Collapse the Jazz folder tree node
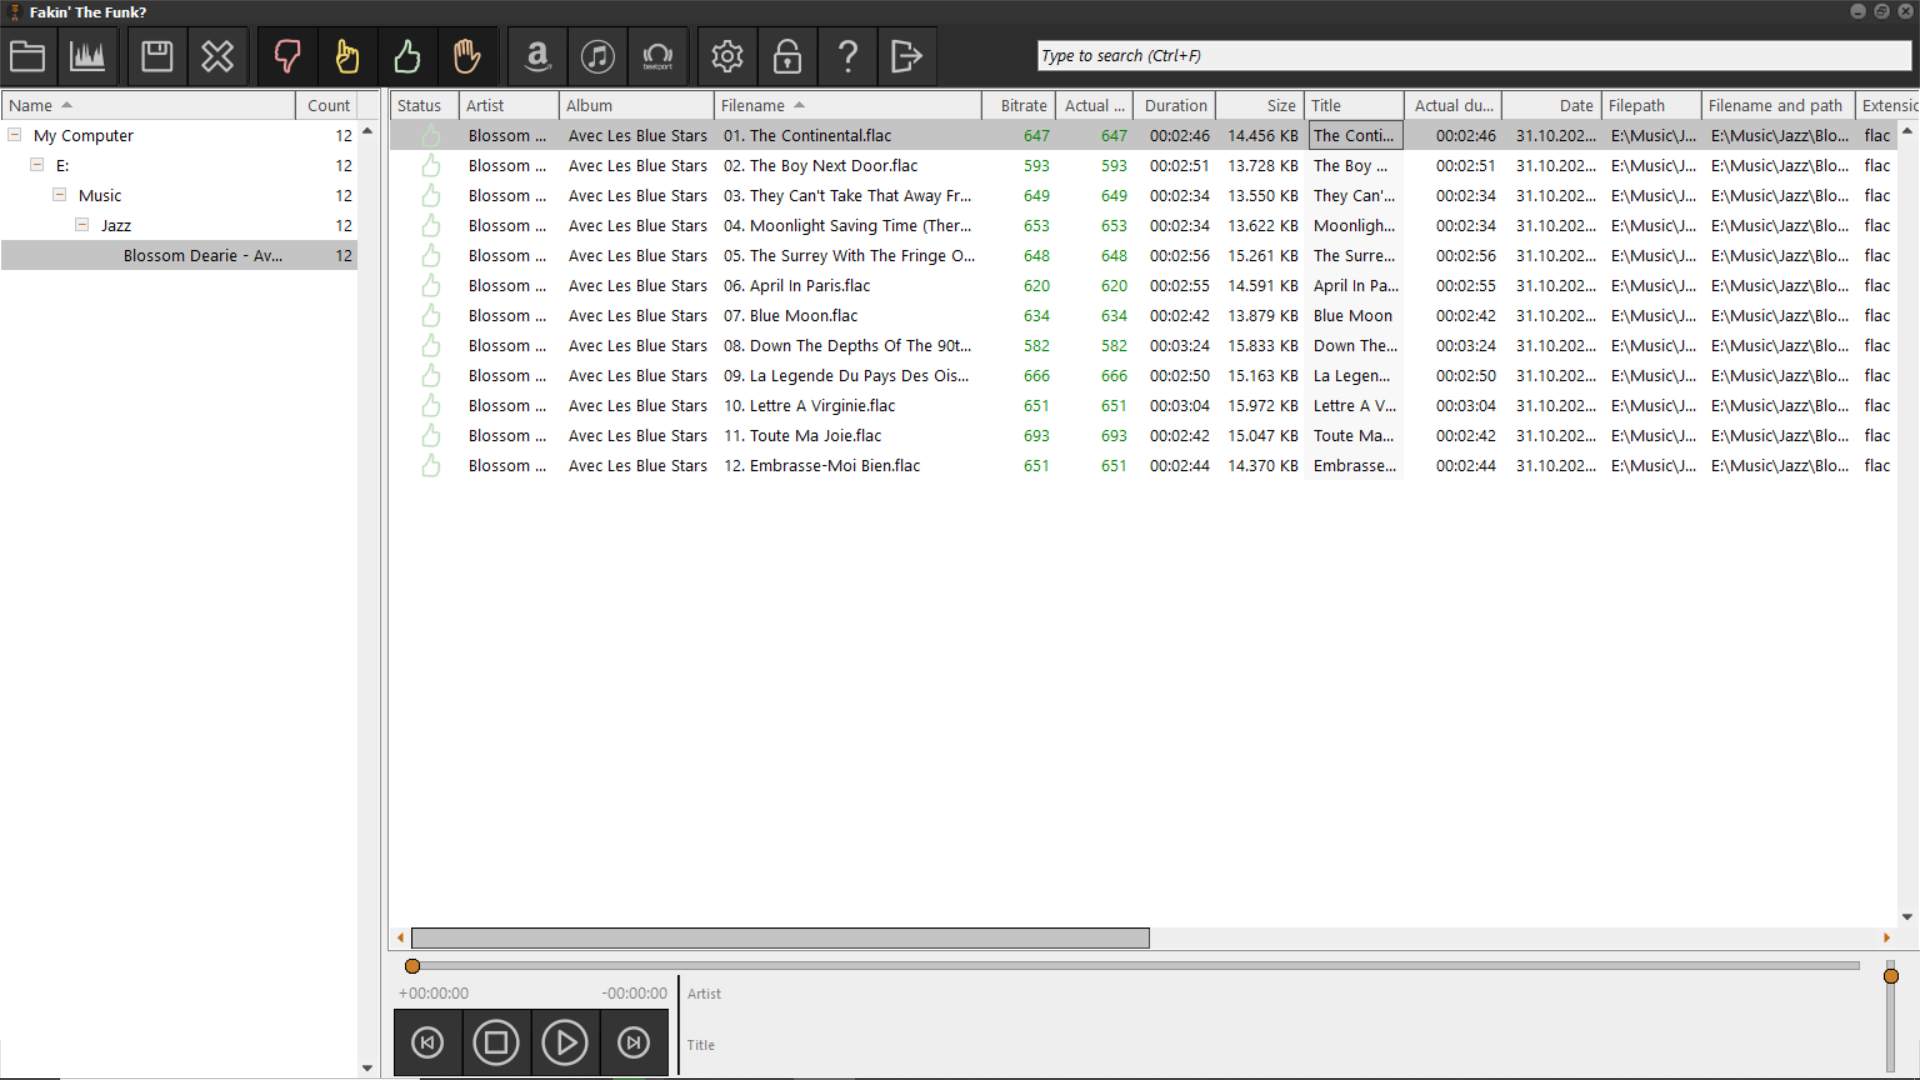 point(82,225)
